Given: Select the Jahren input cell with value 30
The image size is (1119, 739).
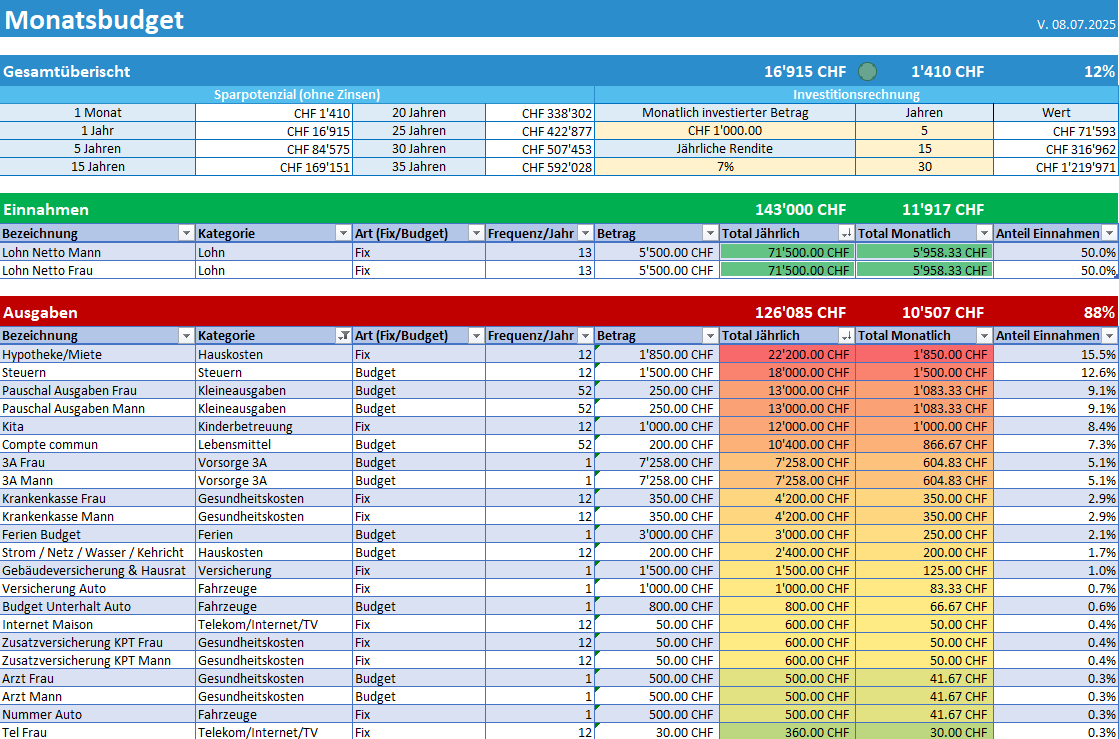Looking at the screenshot, I should pyautogui.click(x=924, y=167).
